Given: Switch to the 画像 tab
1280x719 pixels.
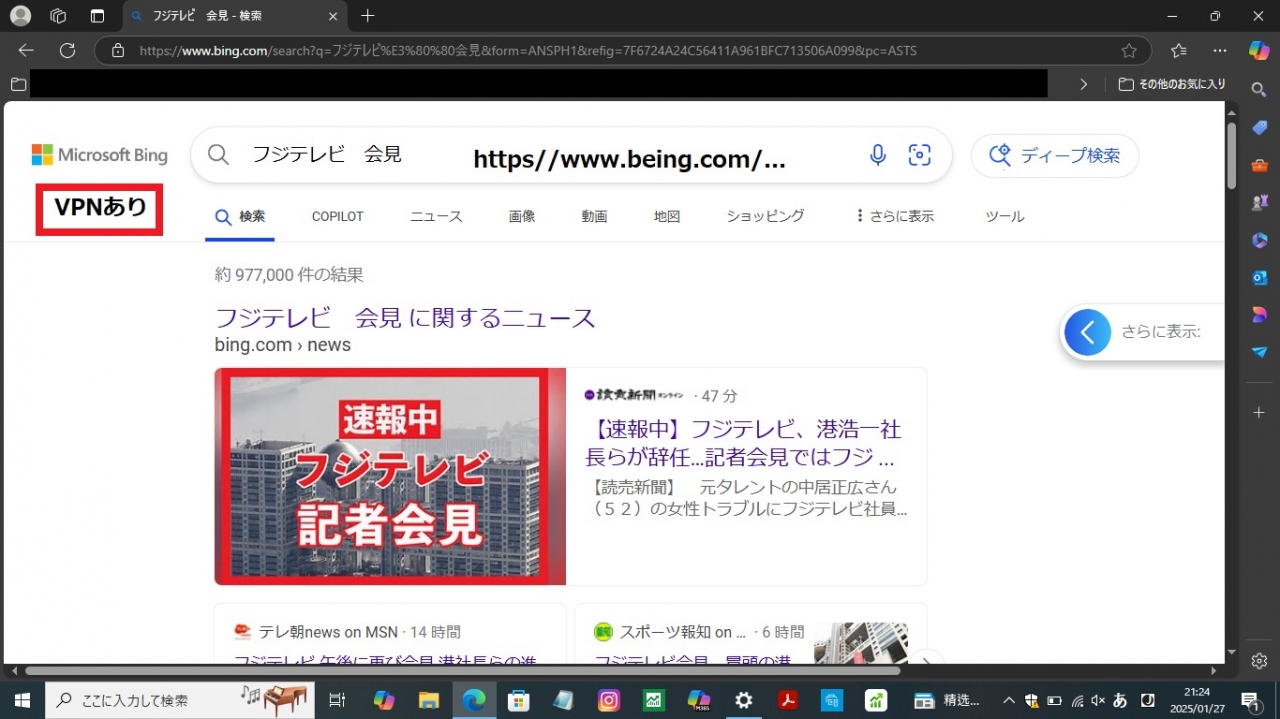Looking at the screenshot, I should pos(522,216).
